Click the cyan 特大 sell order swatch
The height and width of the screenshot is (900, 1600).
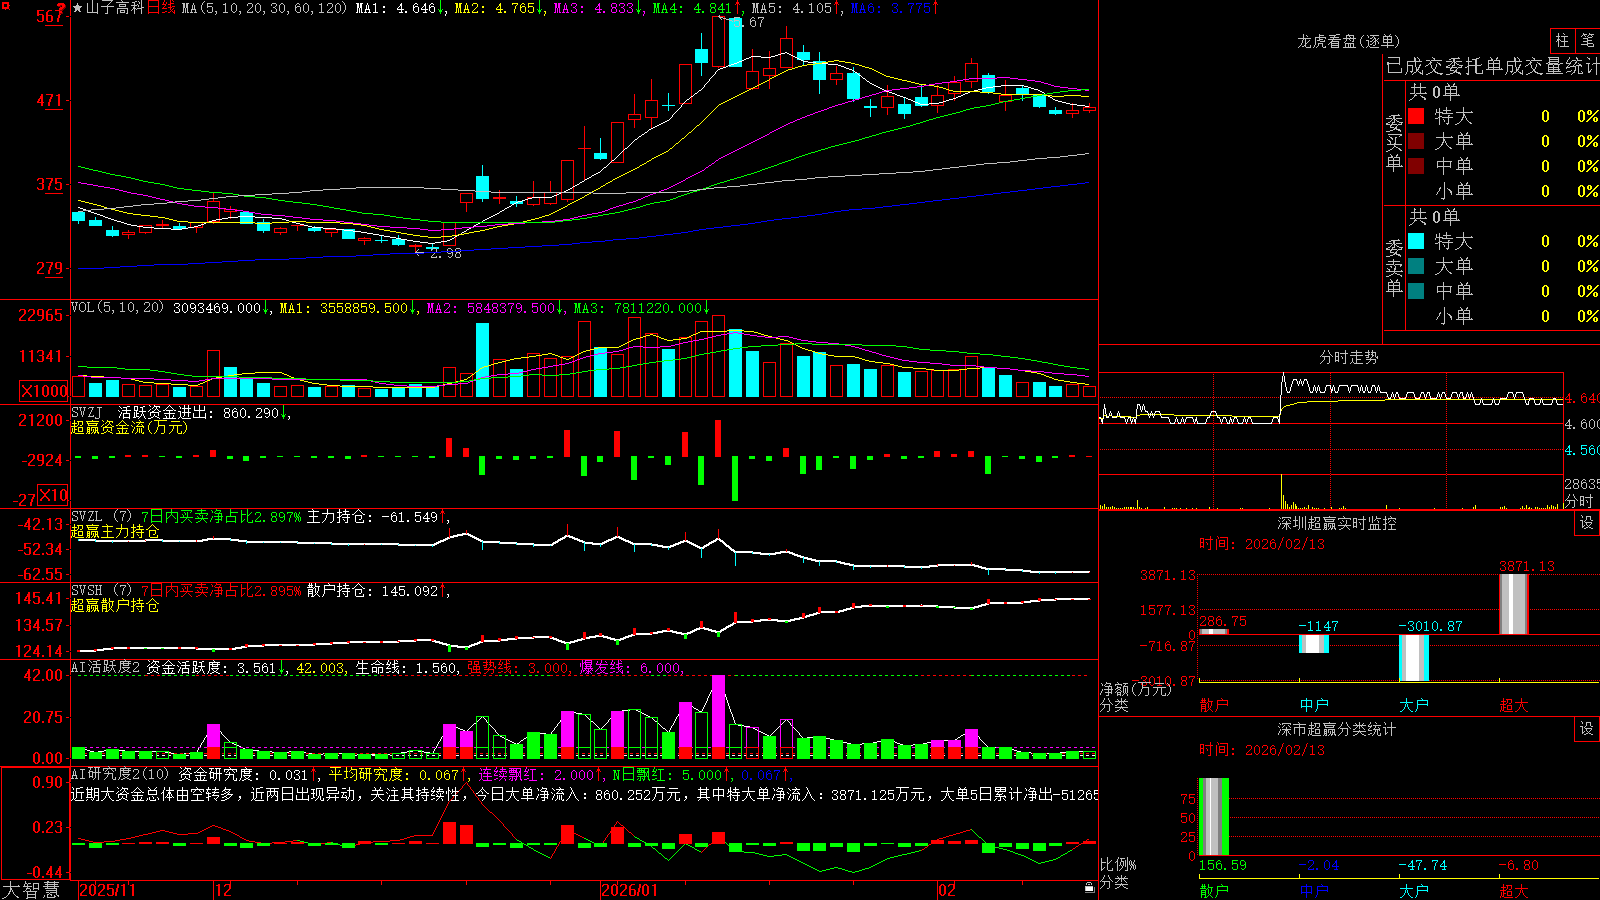[x=1416, y=241]
